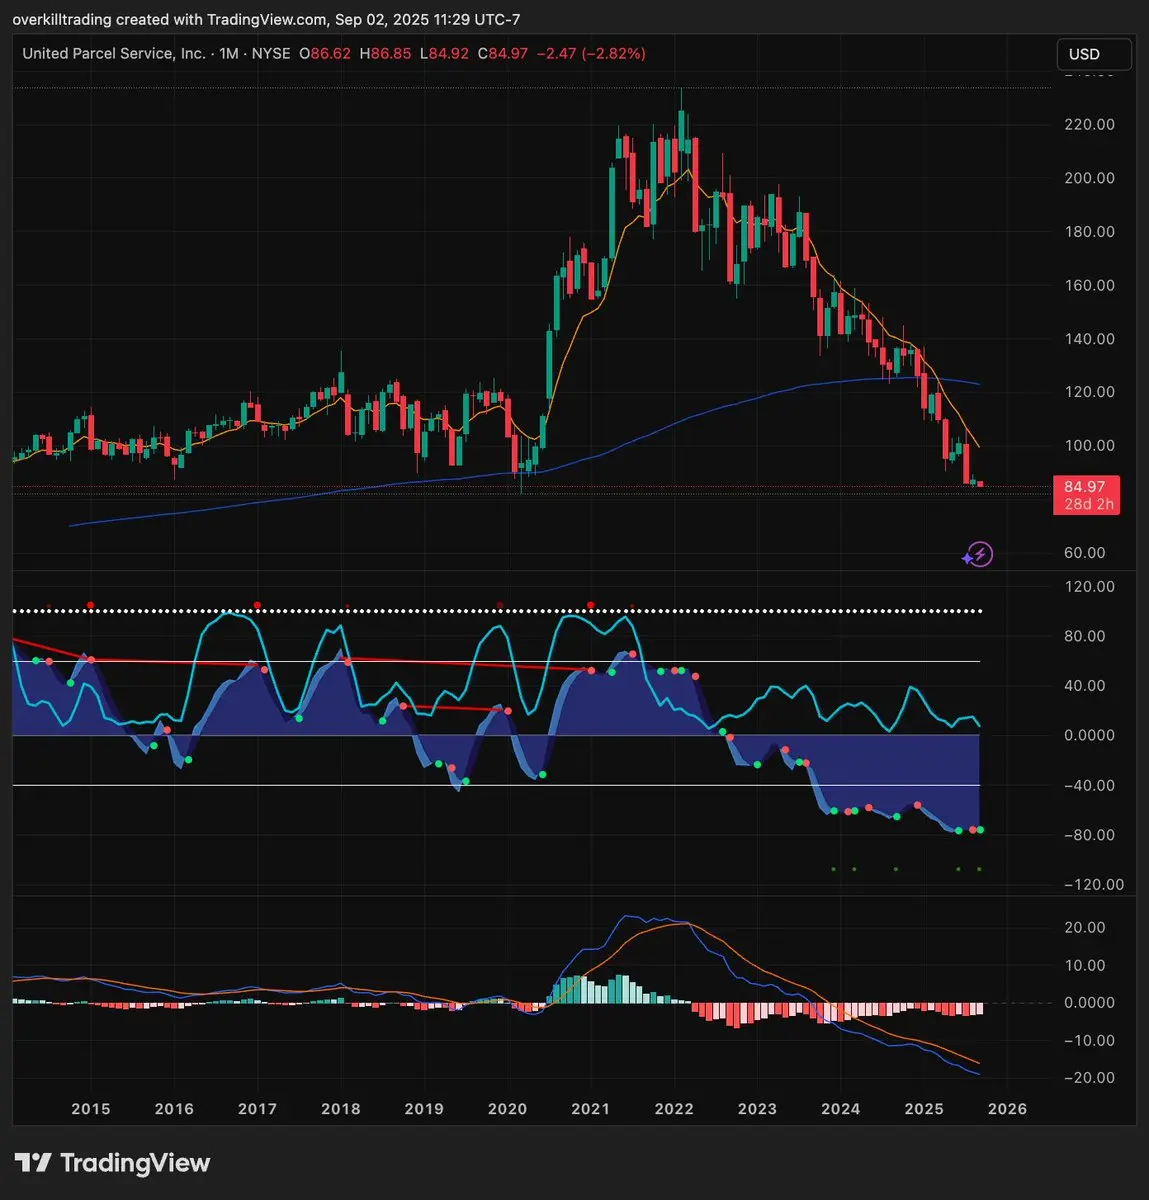Click the 2021 label on the time axis
The height and width of the screenshot is (1200, 1149).
591,1109
